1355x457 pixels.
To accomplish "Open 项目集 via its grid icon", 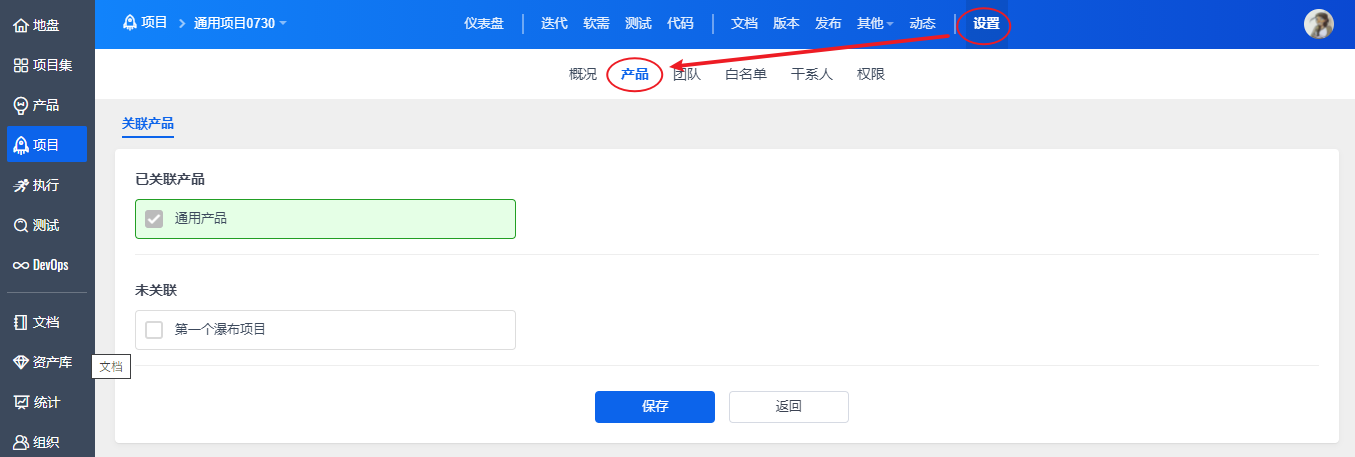I will 20,65.
